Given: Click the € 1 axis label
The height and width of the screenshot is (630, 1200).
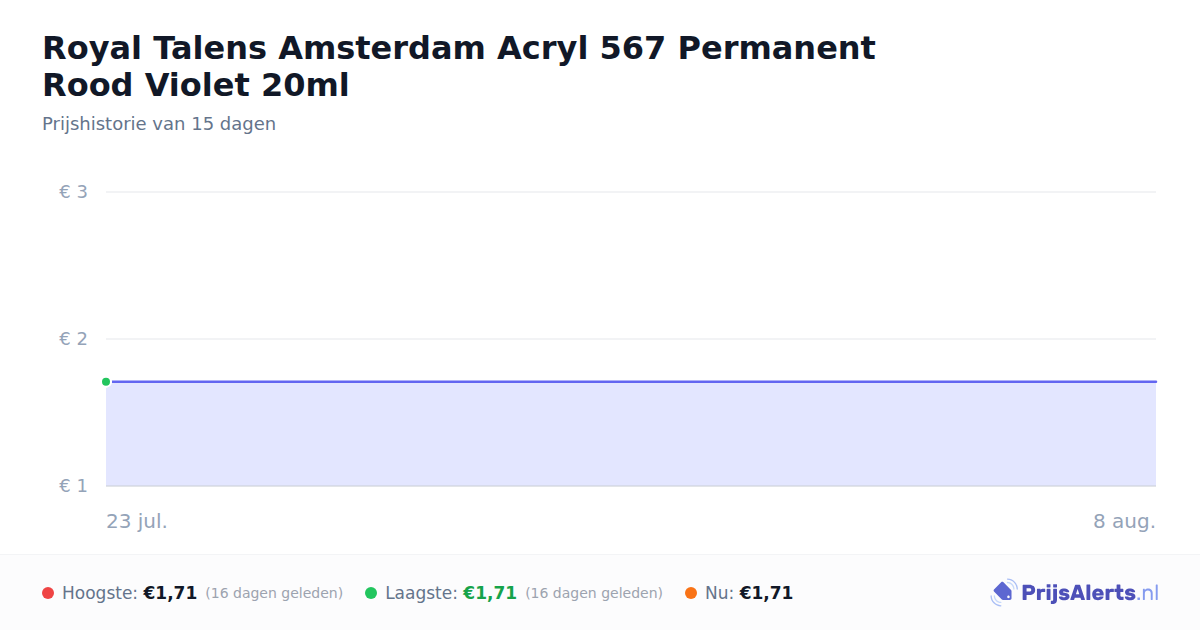Looking at the screenshot, I should [x=73, y=486].
